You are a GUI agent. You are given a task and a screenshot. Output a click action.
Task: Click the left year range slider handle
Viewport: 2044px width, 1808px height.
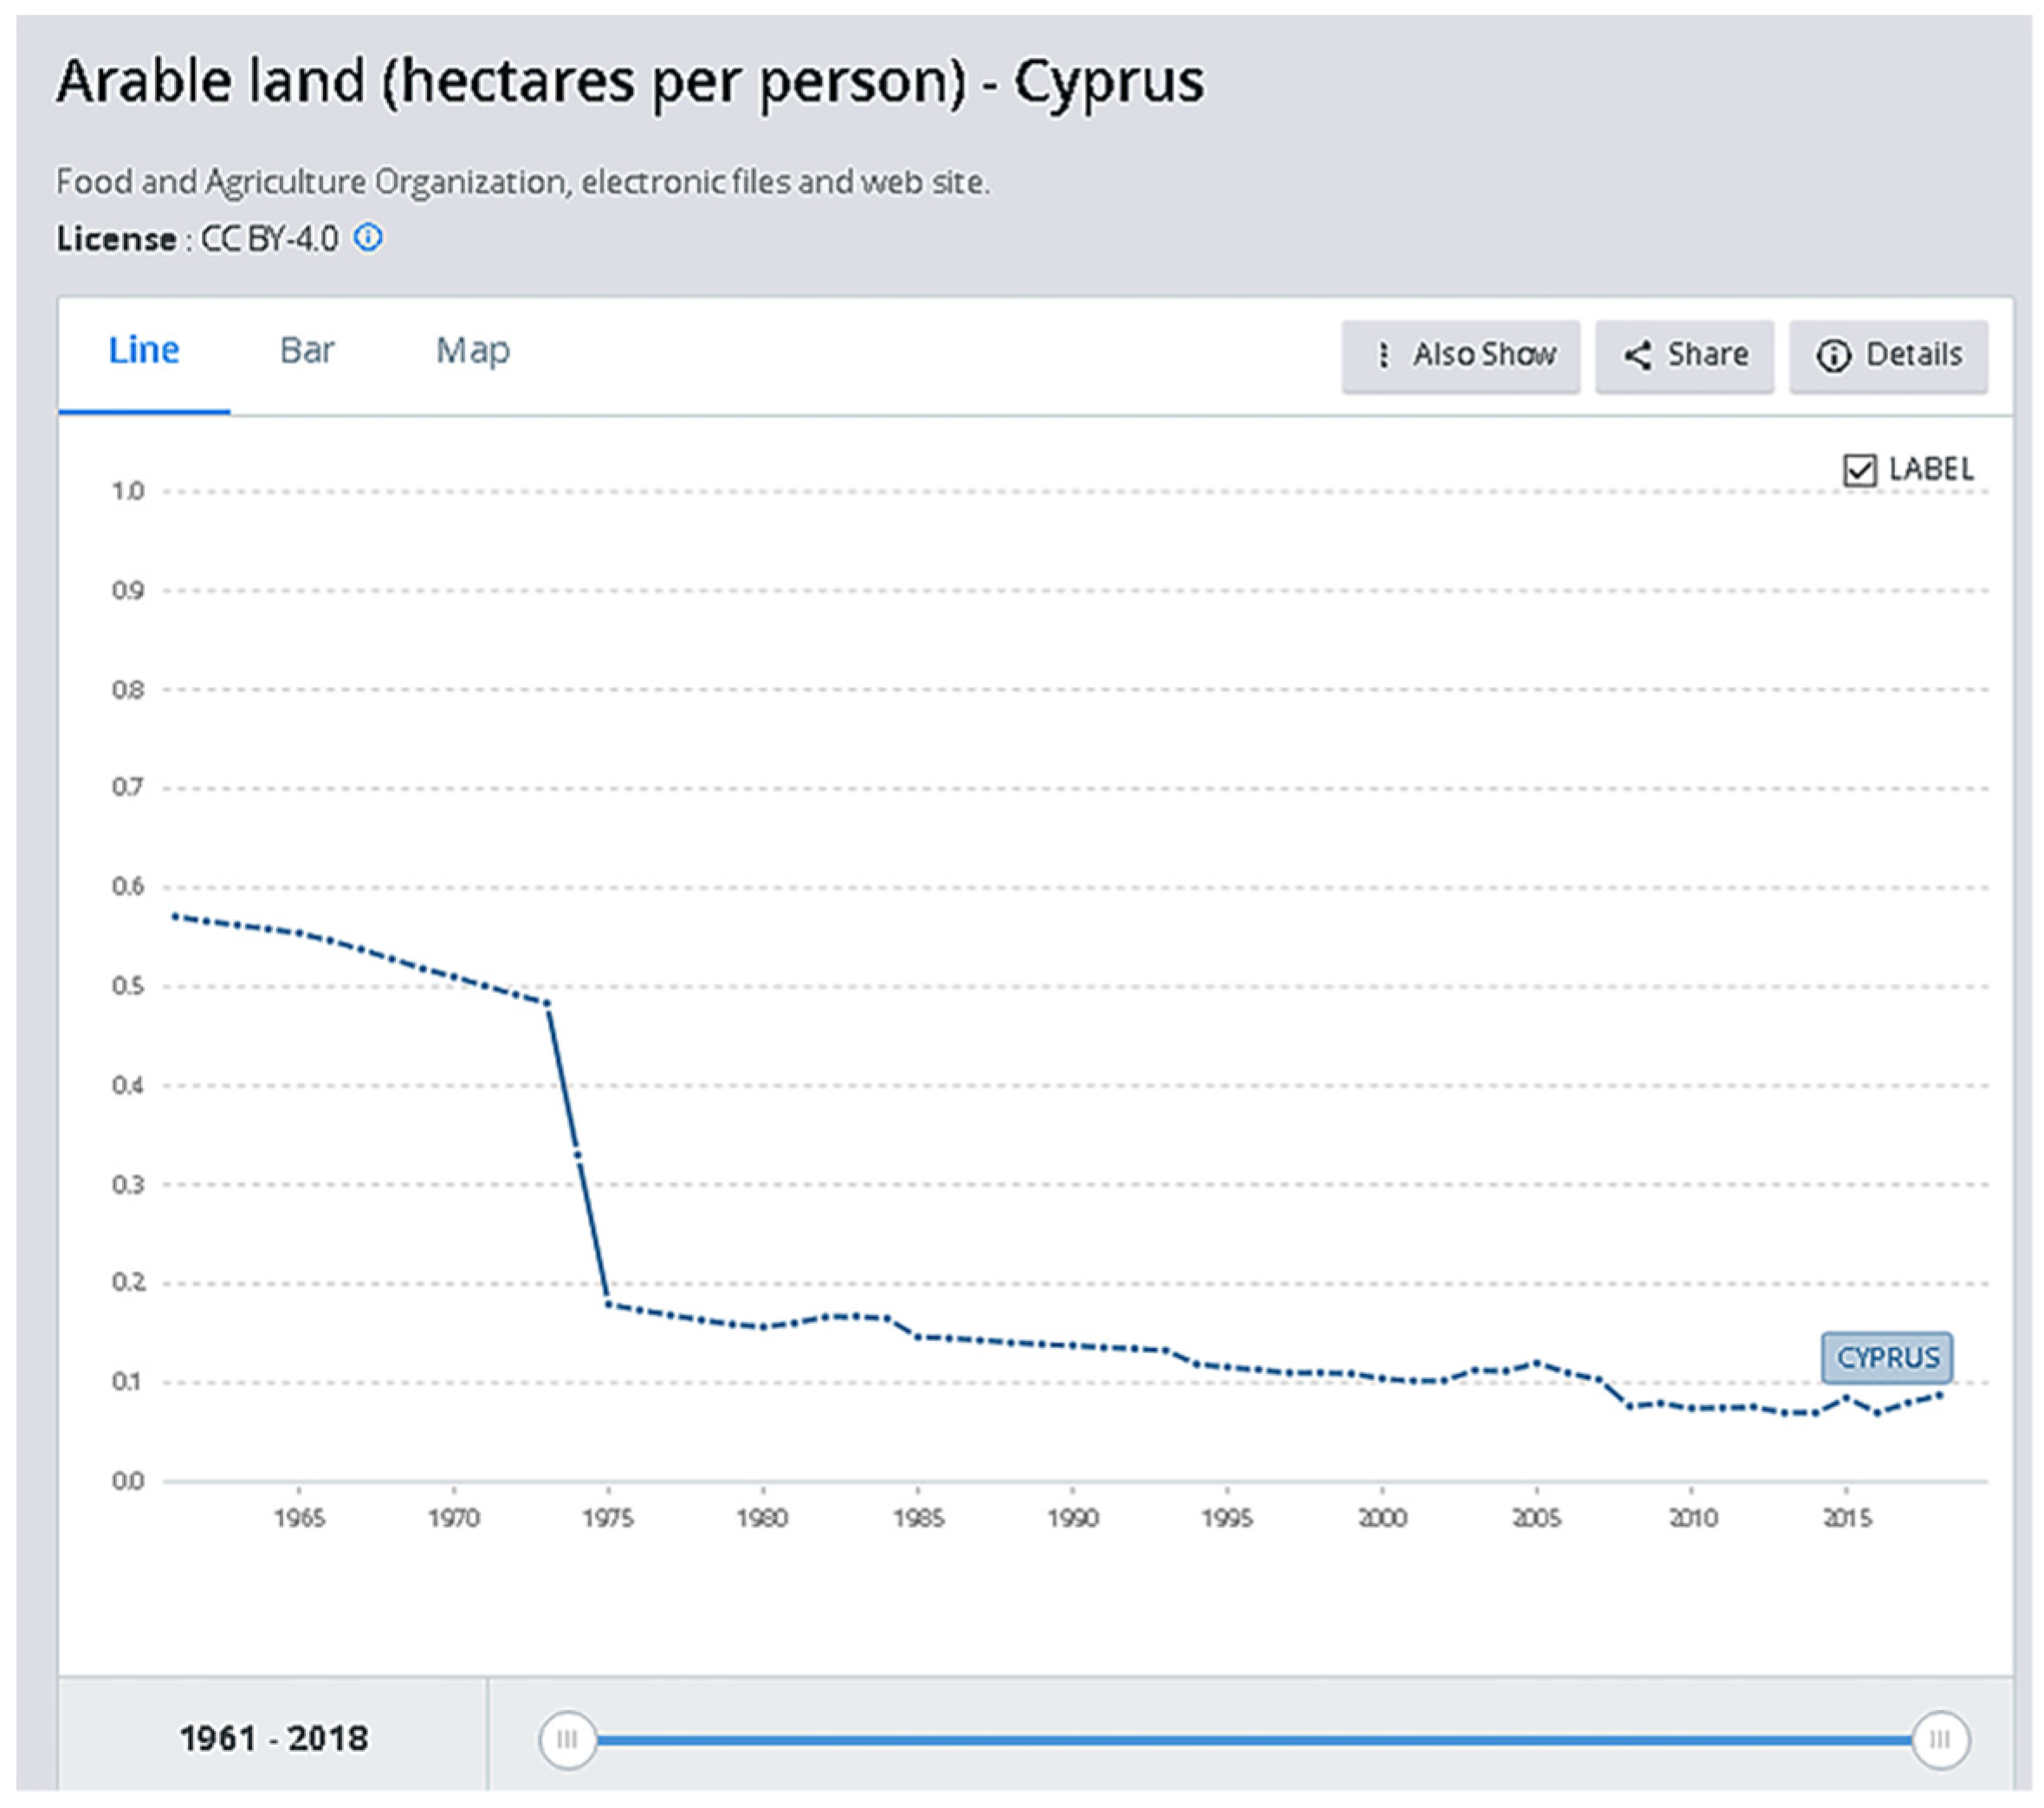click(x=567, y=1739)
